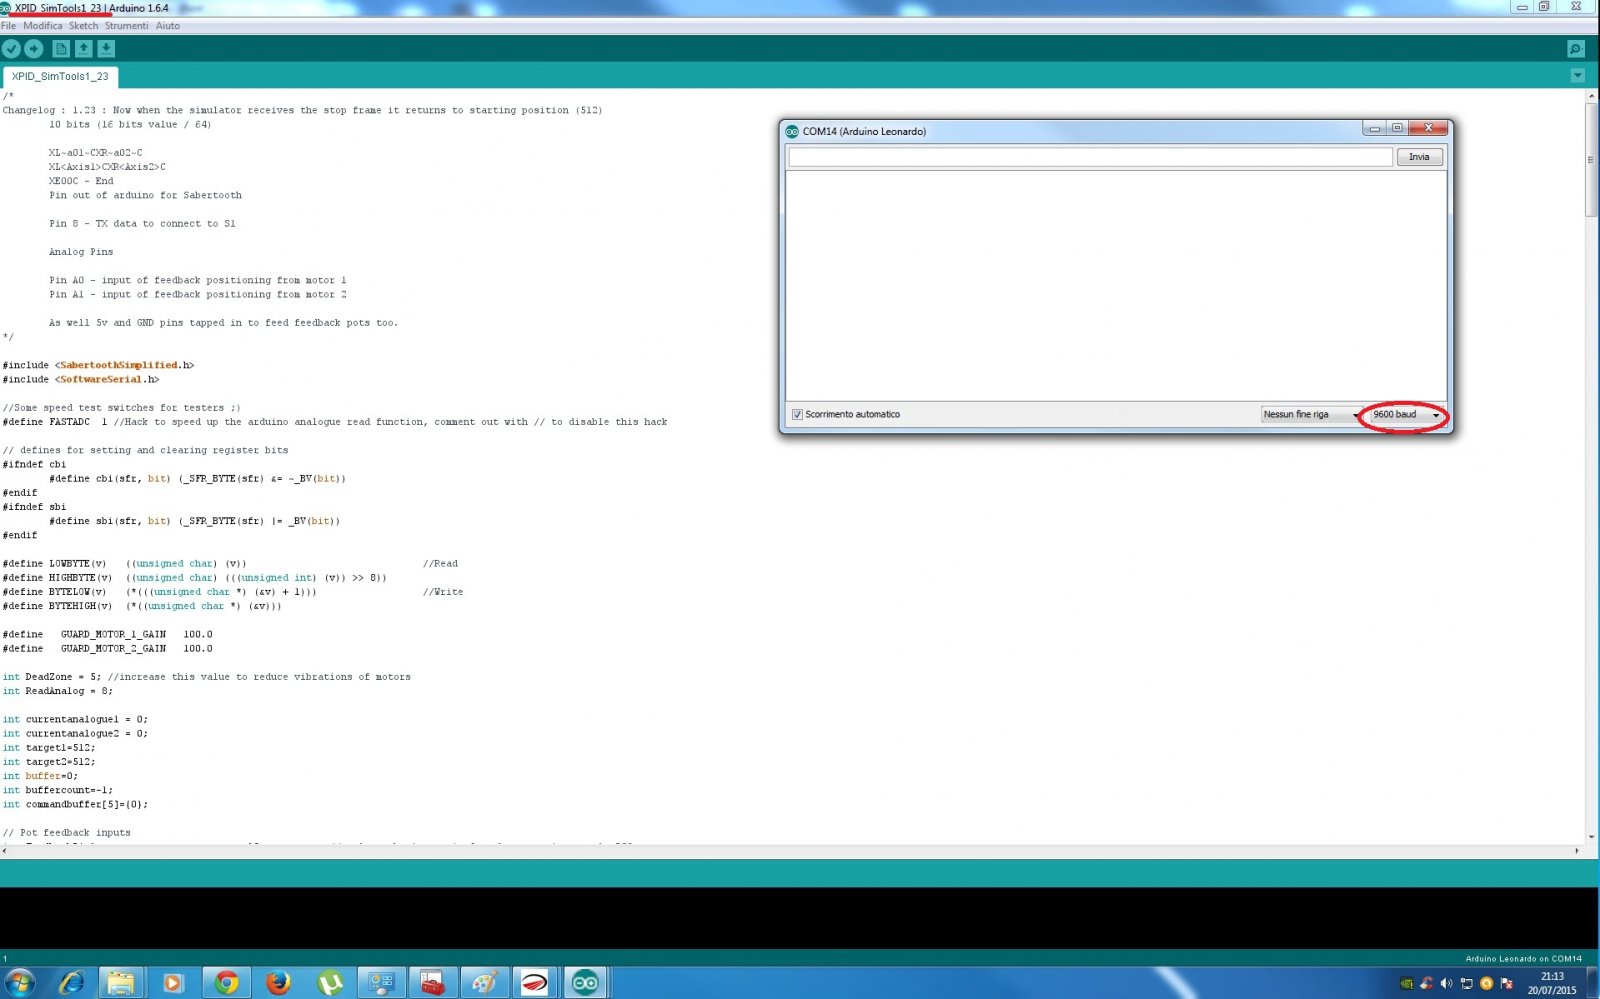
Task: Click the 'Analog Pins' comment line
Action: [x=81, y=252]
